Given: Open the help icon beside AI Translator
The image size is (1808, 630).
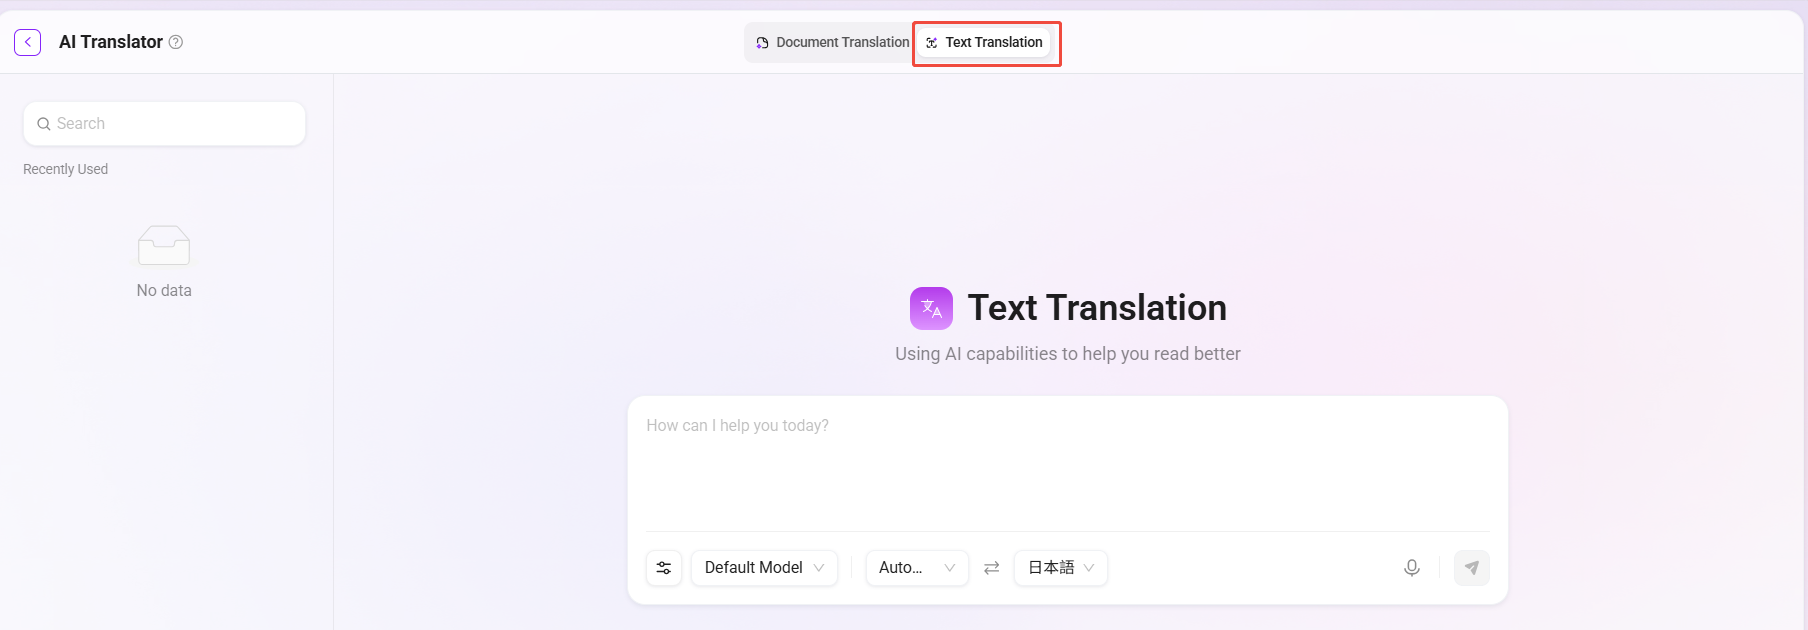Looking at the screenshot, I should tap(176, 42).
